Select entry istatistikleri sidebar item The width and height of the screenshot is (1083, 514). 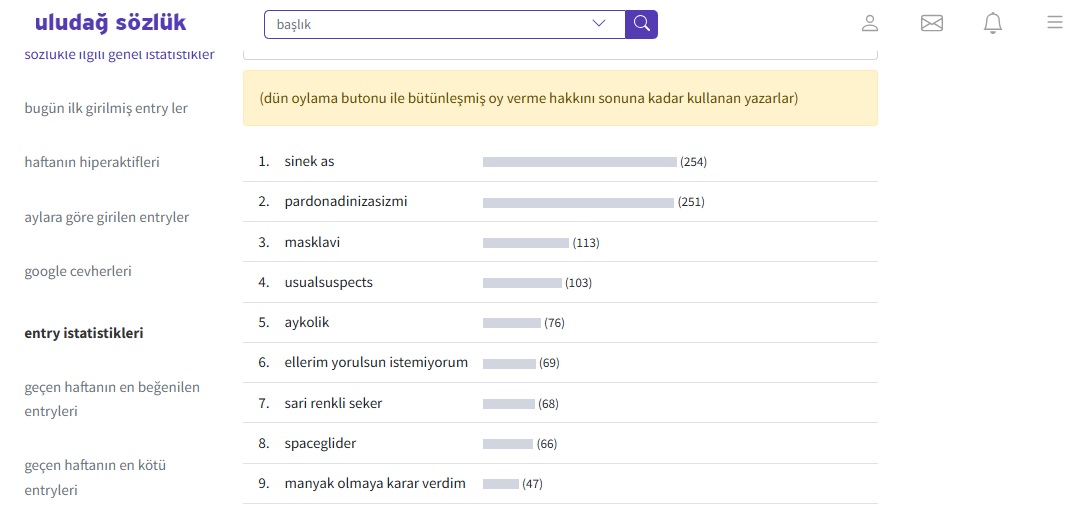pos(84,333)
